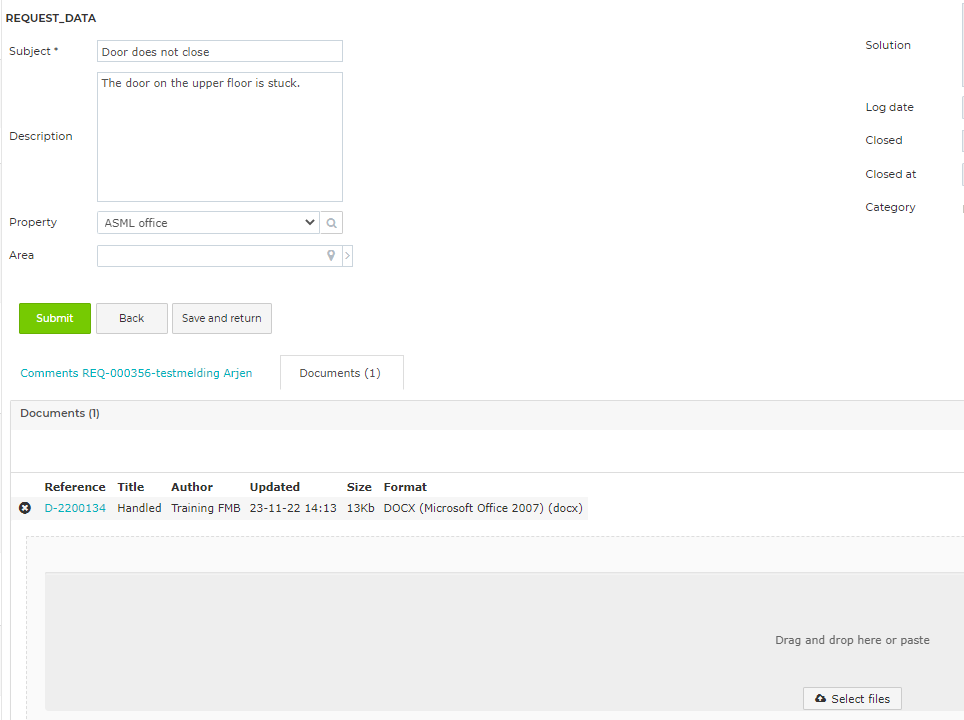Click the '13Kb' size cell

pyautogui.click(x=361, y=508)
